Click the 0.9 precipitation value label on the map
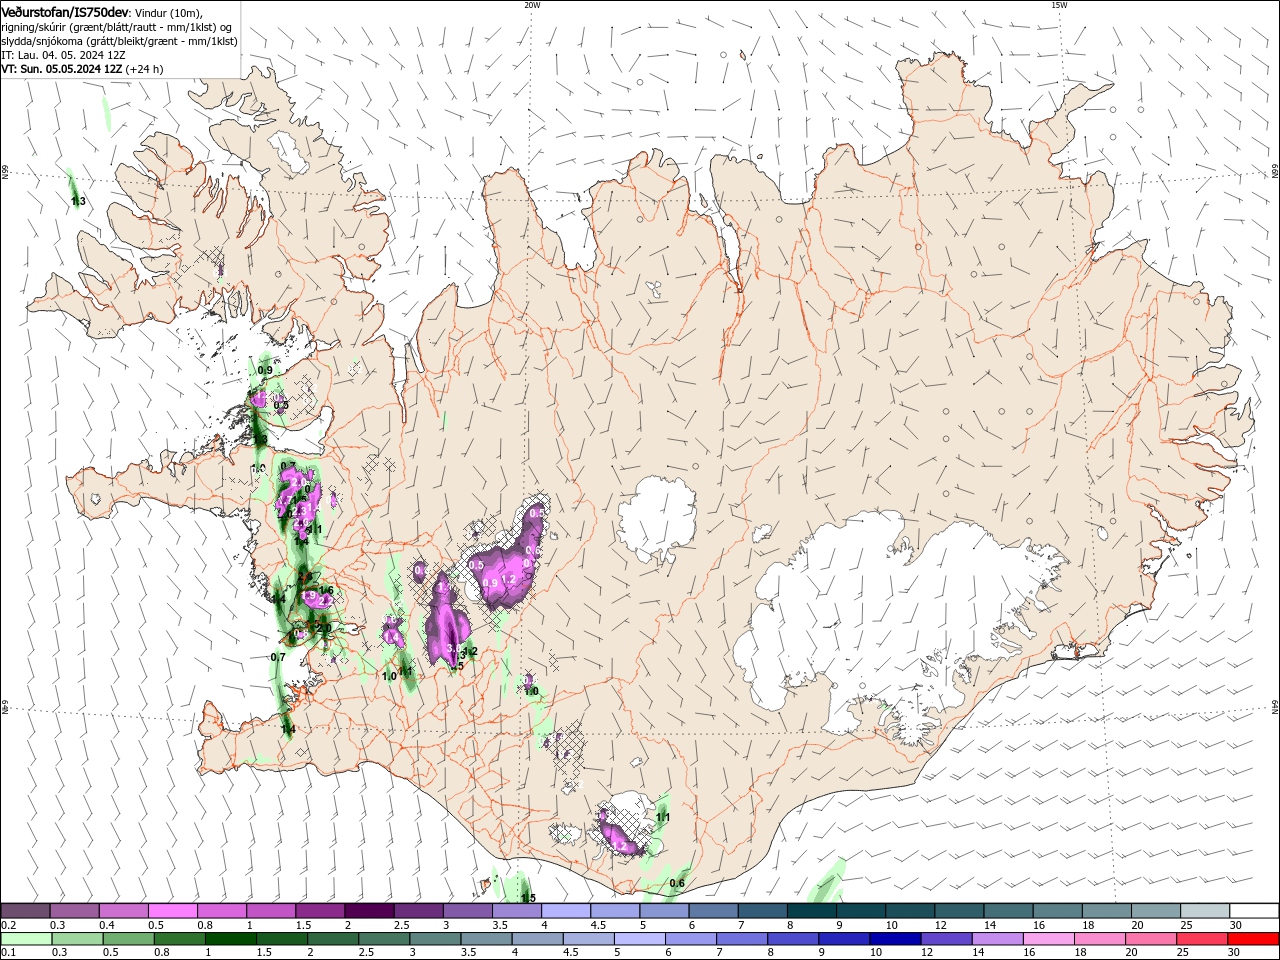 click(265, 370)
